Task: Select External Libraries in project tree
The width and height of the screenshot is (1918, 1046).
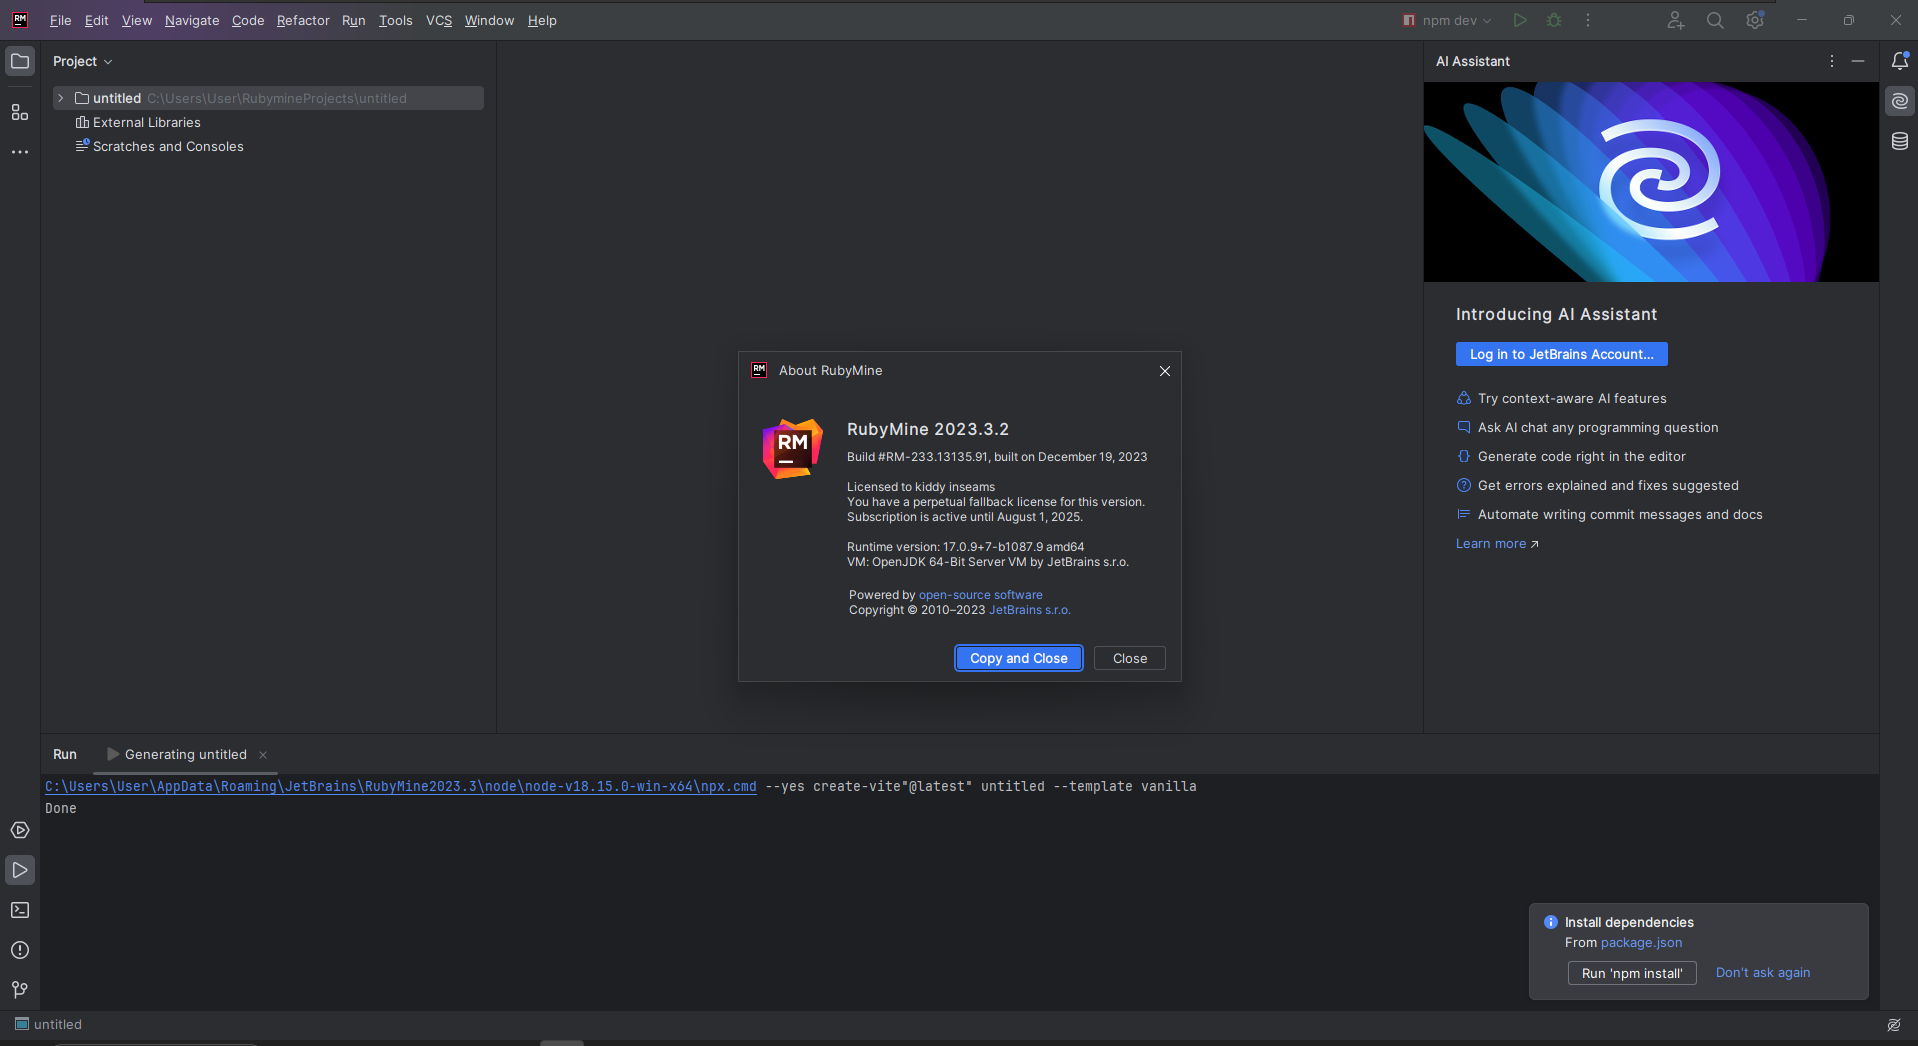Action: [x=147, y=122]
